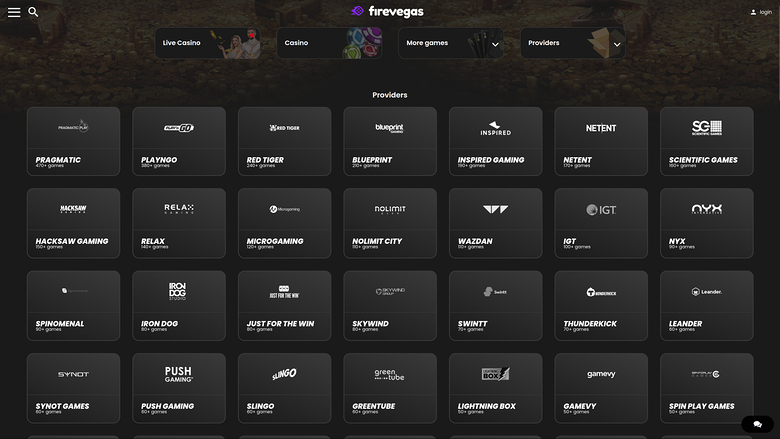Click the Slingo provider logo
Screen dimensions: 780x439
pos(284,374)
